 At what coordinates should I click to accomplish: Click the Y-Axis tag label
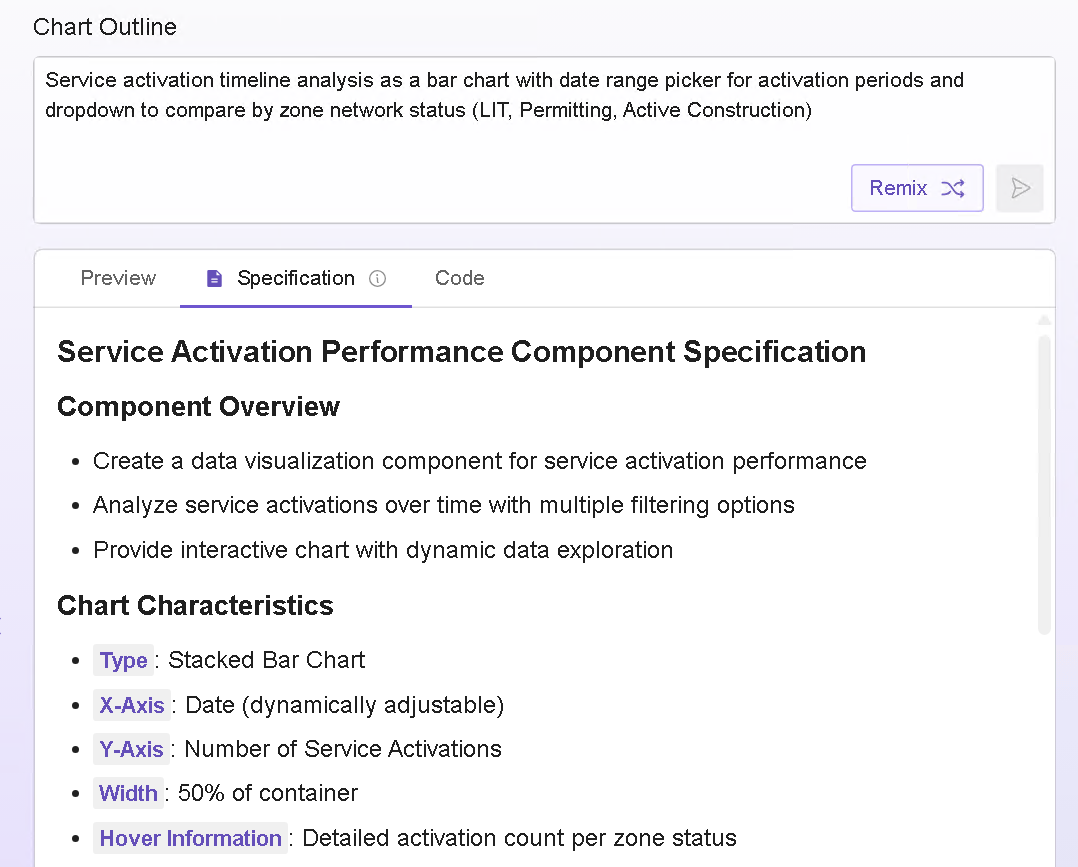tap(131, 749)
